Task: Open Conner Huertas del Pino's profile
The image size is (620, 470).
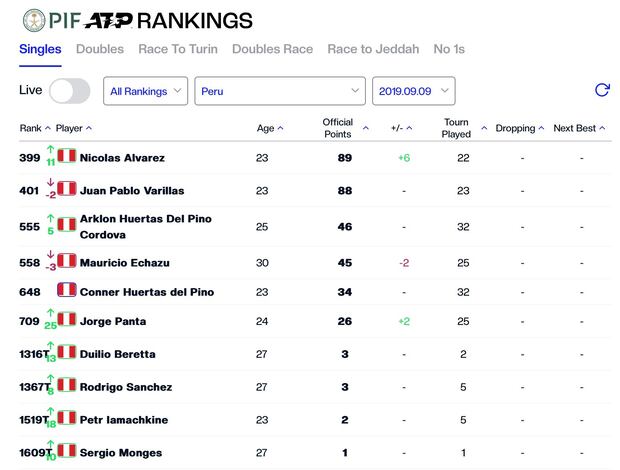Action: (147, 292)
